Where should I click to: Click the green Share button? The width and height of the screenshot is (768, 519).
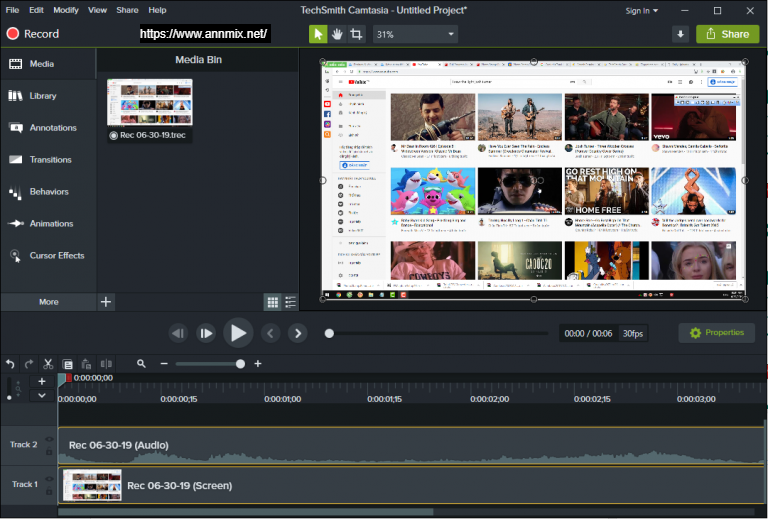click(x=727, y=34)
